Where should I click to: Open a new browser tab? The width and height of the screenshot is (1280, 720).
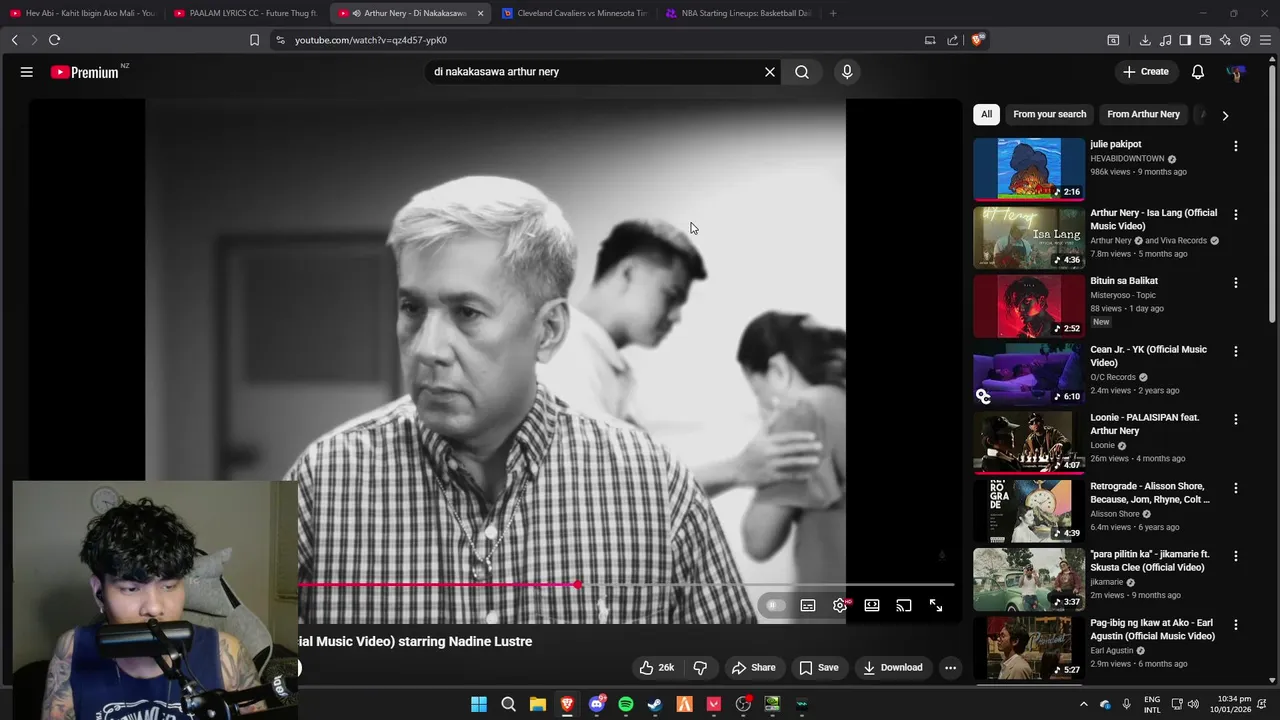point(833,13)
